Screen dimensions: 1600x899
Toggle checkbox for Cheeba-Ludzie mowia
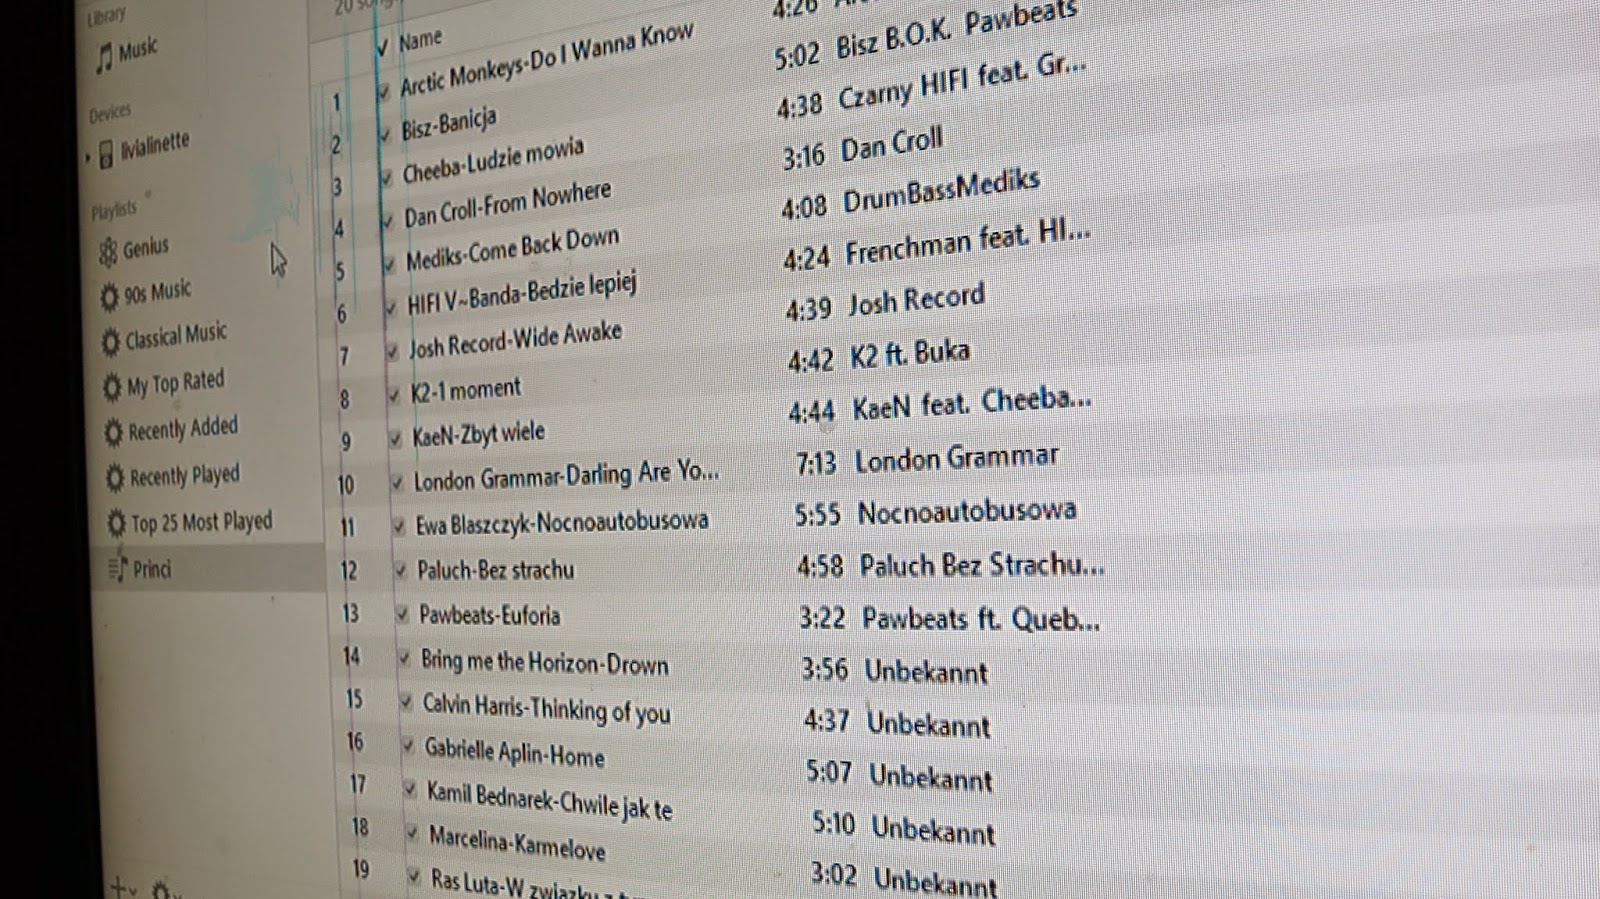pyautogui.click(x=387, y=178)
